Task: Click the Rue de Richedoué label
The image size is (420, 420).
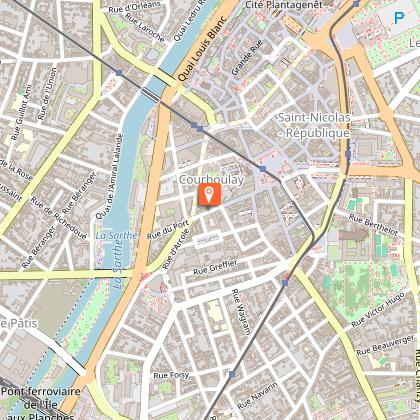Action: click(59, 218)
